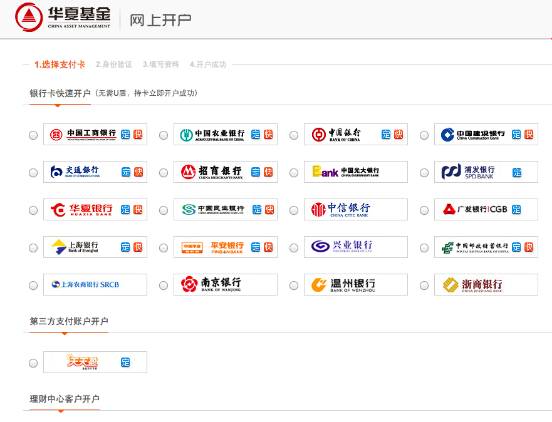
Task: Select the 上海银行 radio button
Action: coord(33,248)
